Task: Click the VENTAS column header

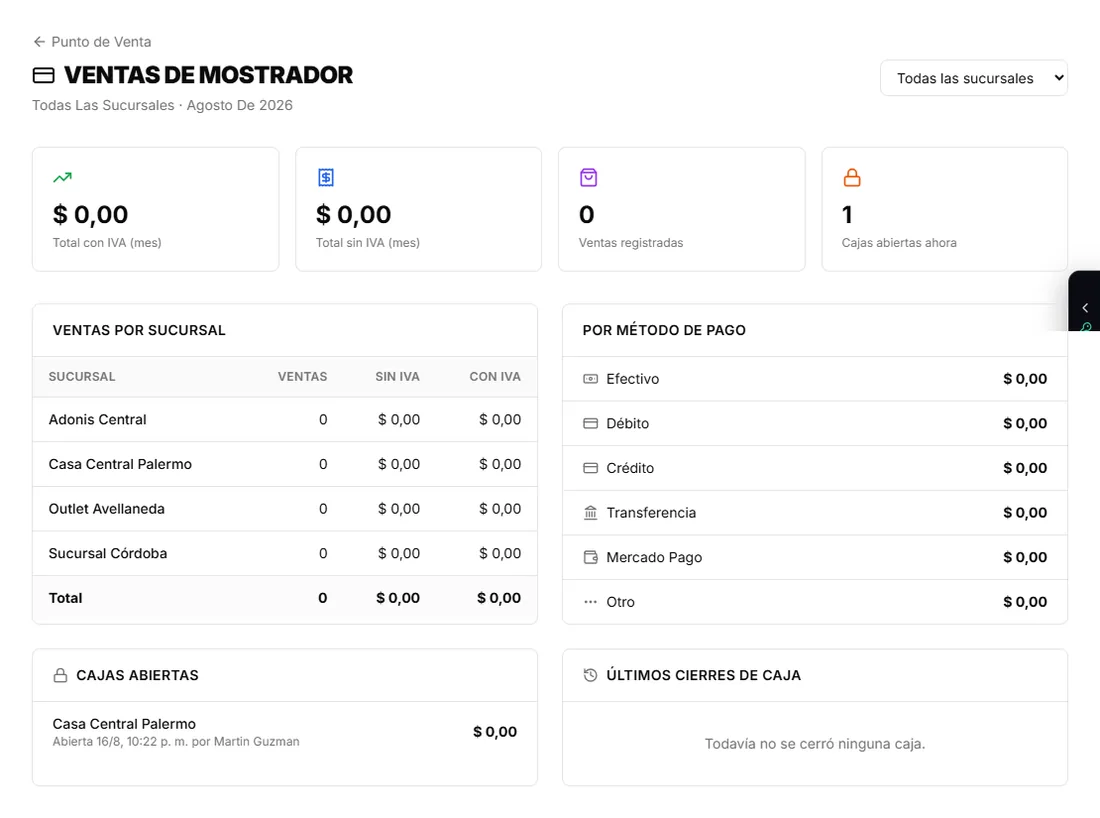Action: point(302,377)
